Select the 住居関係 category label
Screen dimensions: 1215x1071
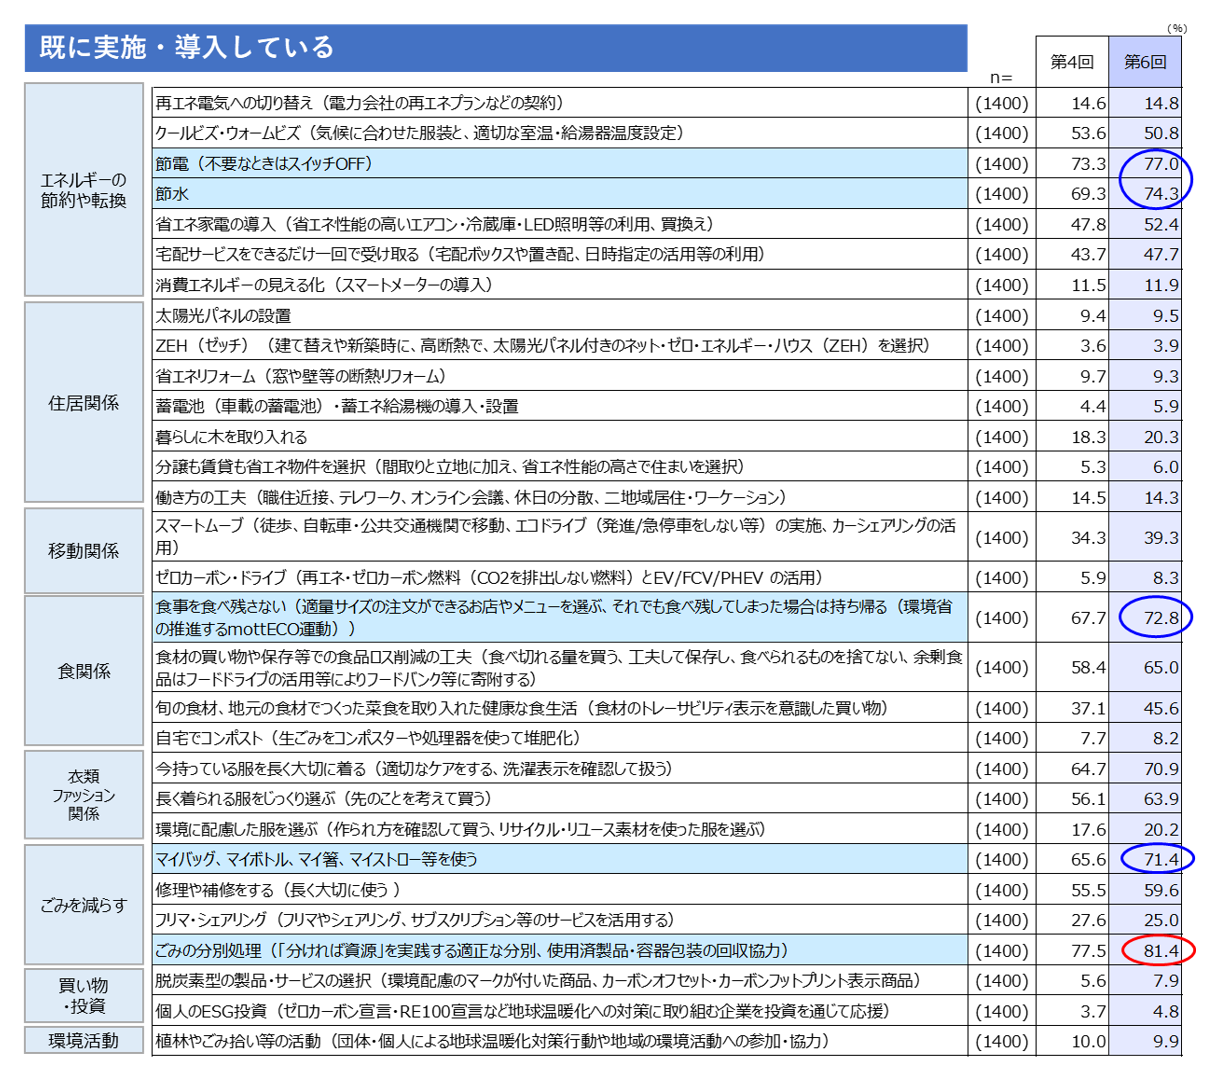[84, 402]
